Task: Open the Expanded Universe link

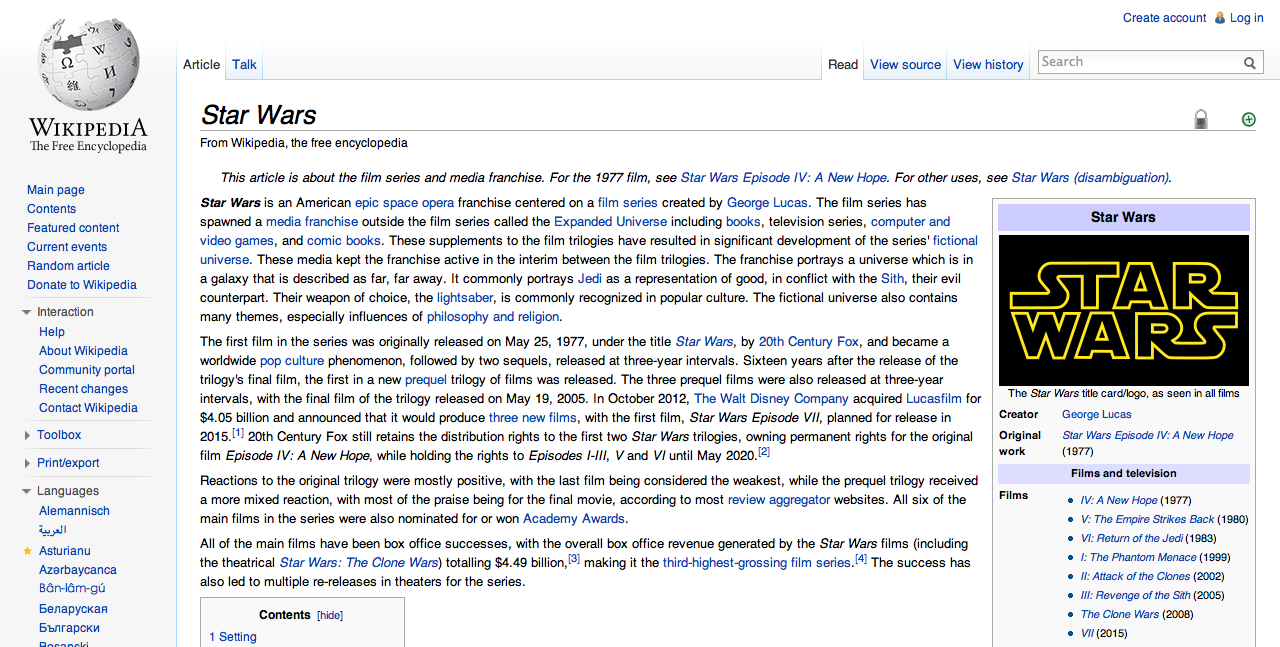Action: coord(610,222)
